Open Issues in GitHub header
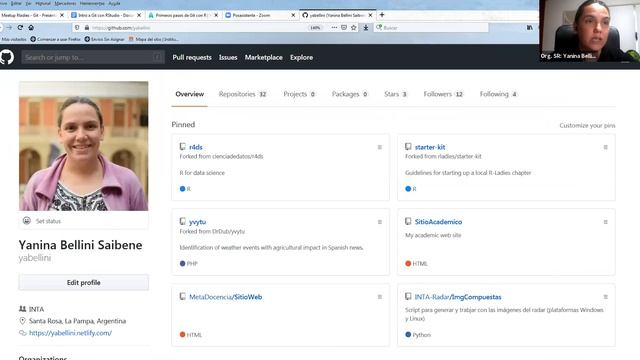 pos(228,58)
